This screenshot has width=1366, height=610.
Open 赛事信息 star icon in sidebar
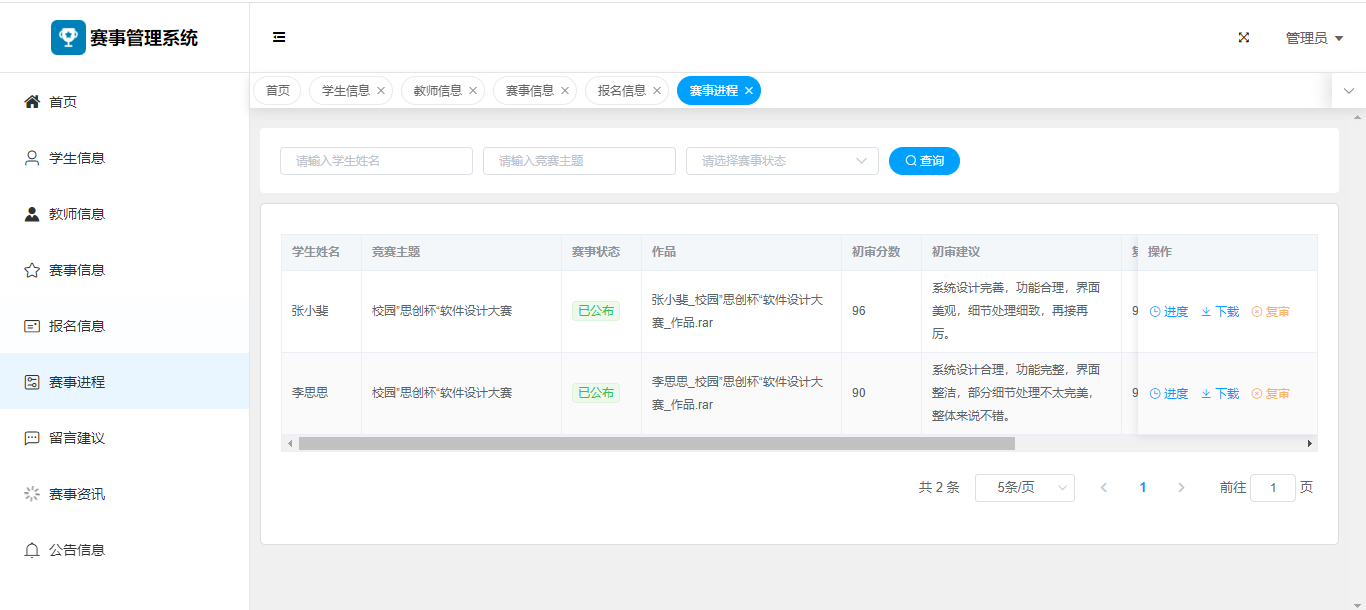pyautogui.click(x=32, y=270)
